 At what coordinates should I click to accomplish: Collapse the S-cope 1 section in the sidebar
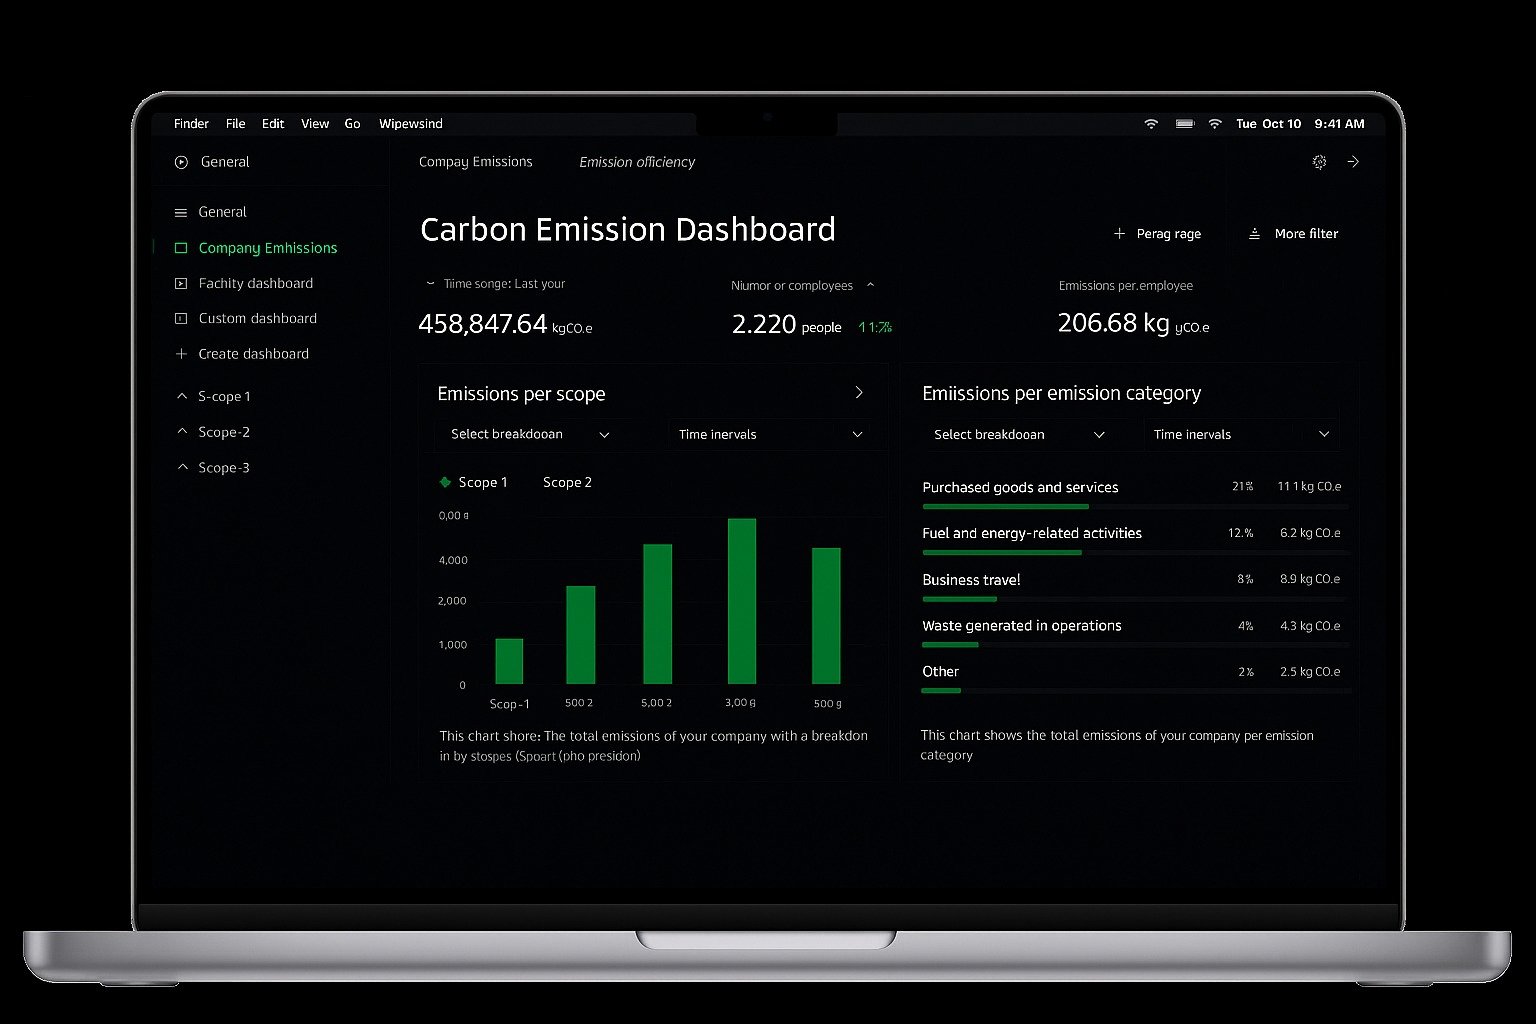tap(182, 396)
